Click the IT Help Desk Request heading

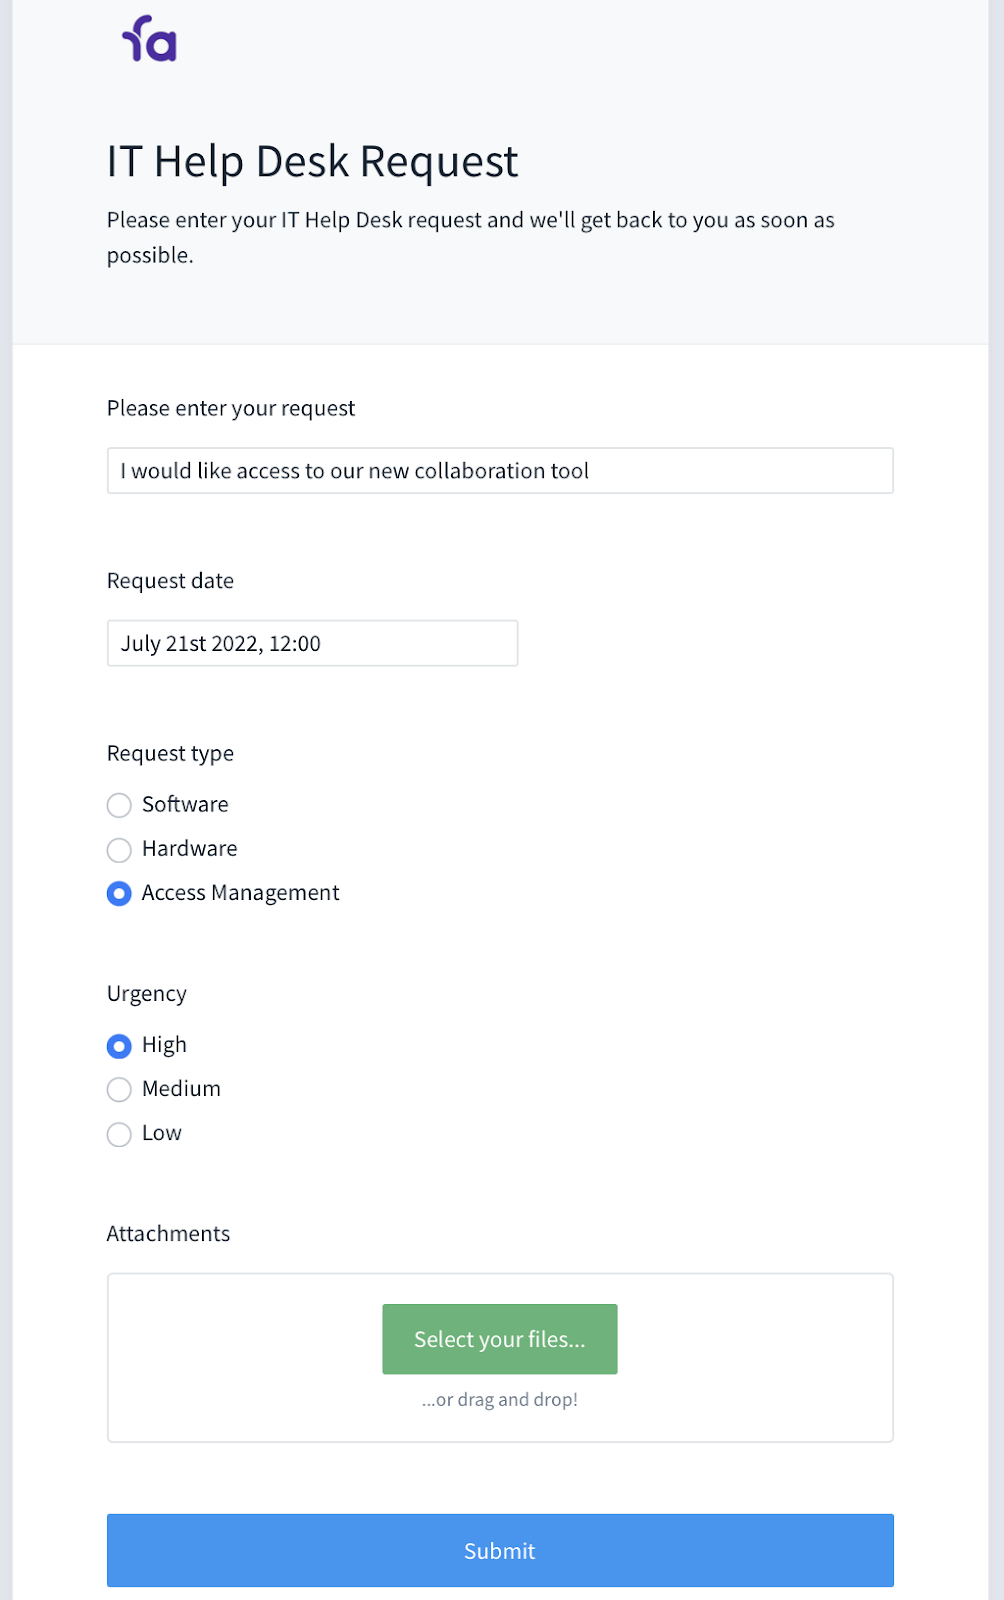tap(312, 162)
